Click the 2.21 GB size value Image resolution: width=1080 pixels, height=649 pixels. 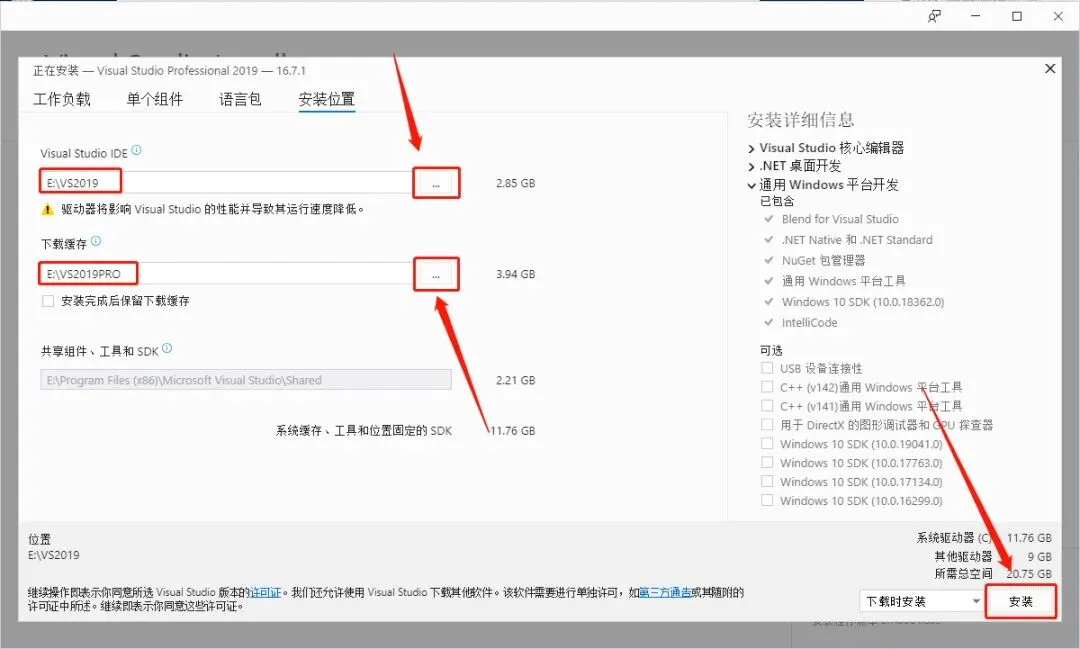515,380
